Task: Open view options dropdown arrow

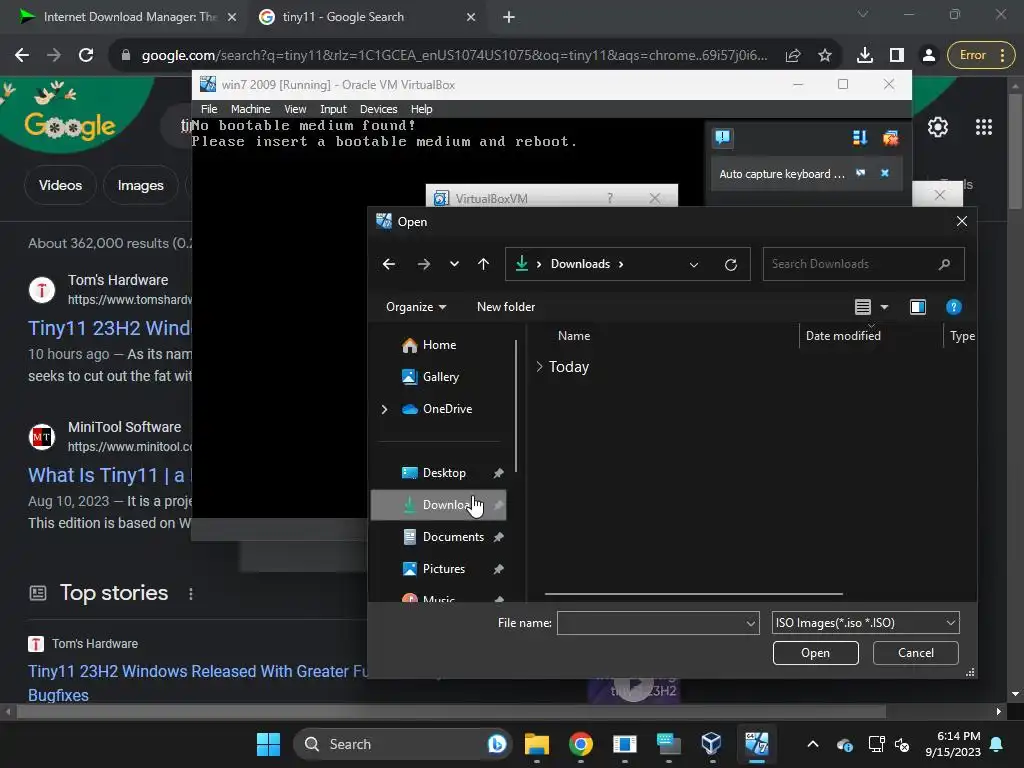Action: click(x=884, y=307)
